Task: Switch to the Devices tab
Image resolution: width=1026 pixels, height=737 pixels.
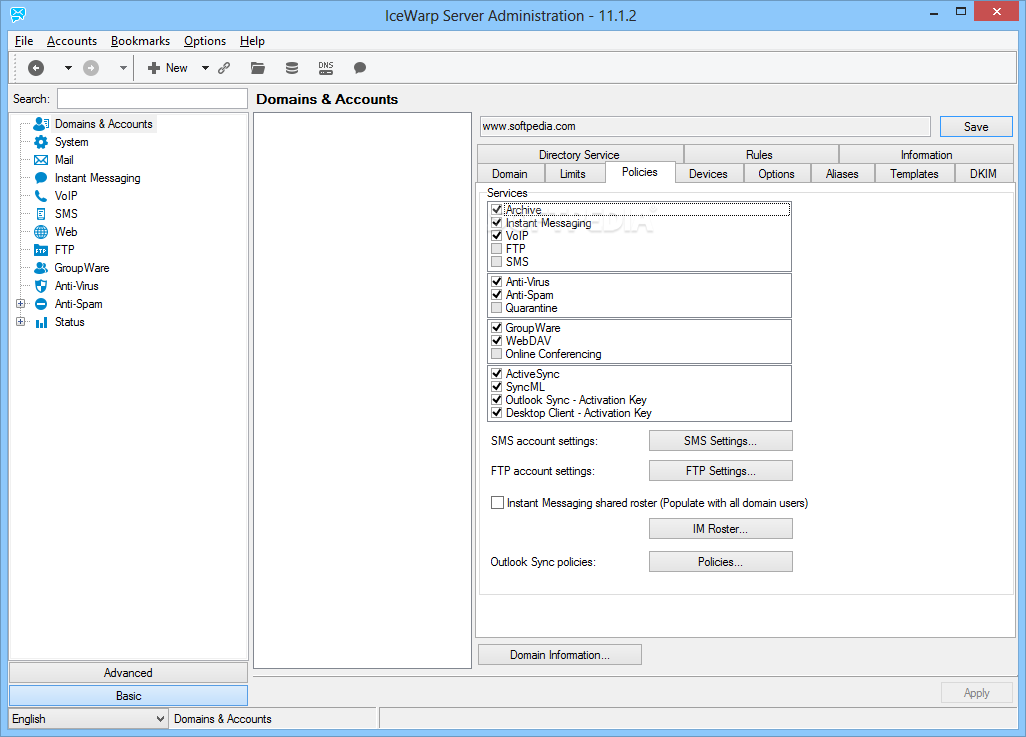Action: 708,173
